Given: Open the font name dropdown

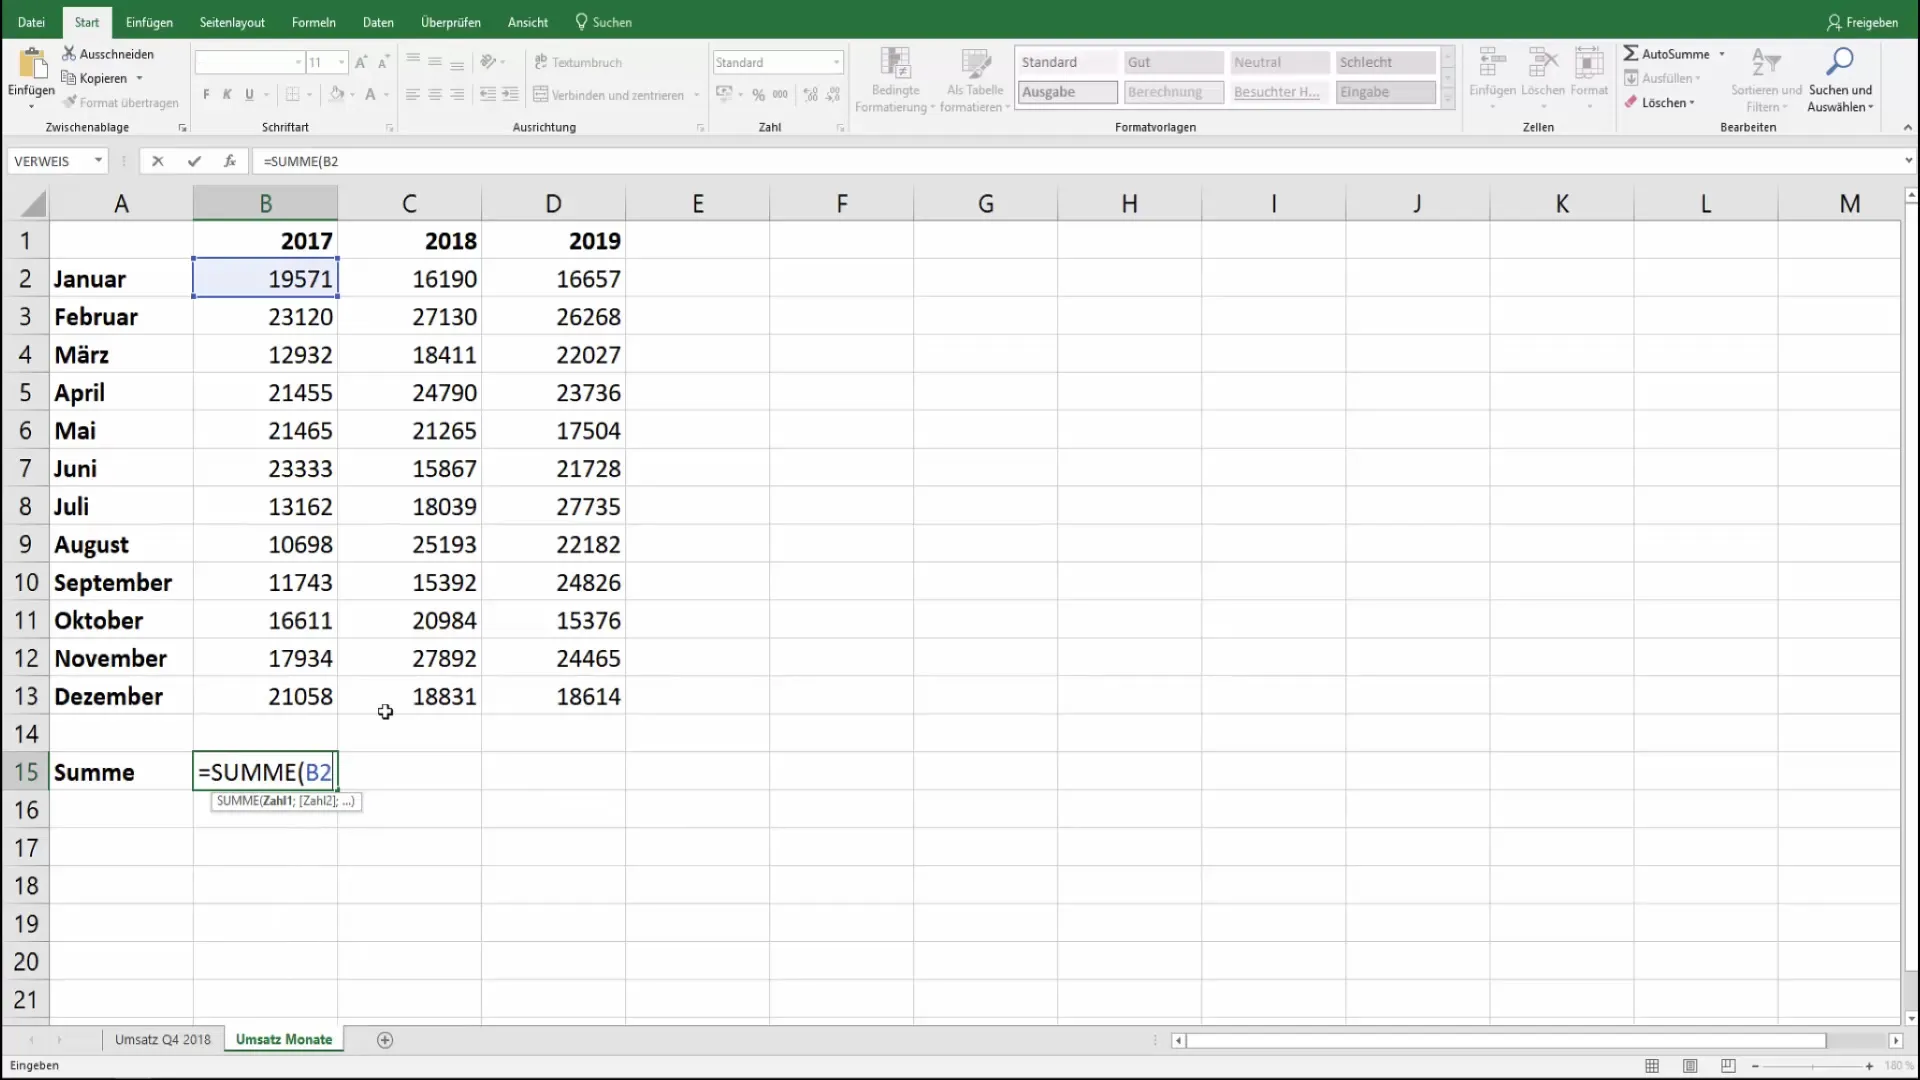Looking at the screenshot, I should click(298, 62).
